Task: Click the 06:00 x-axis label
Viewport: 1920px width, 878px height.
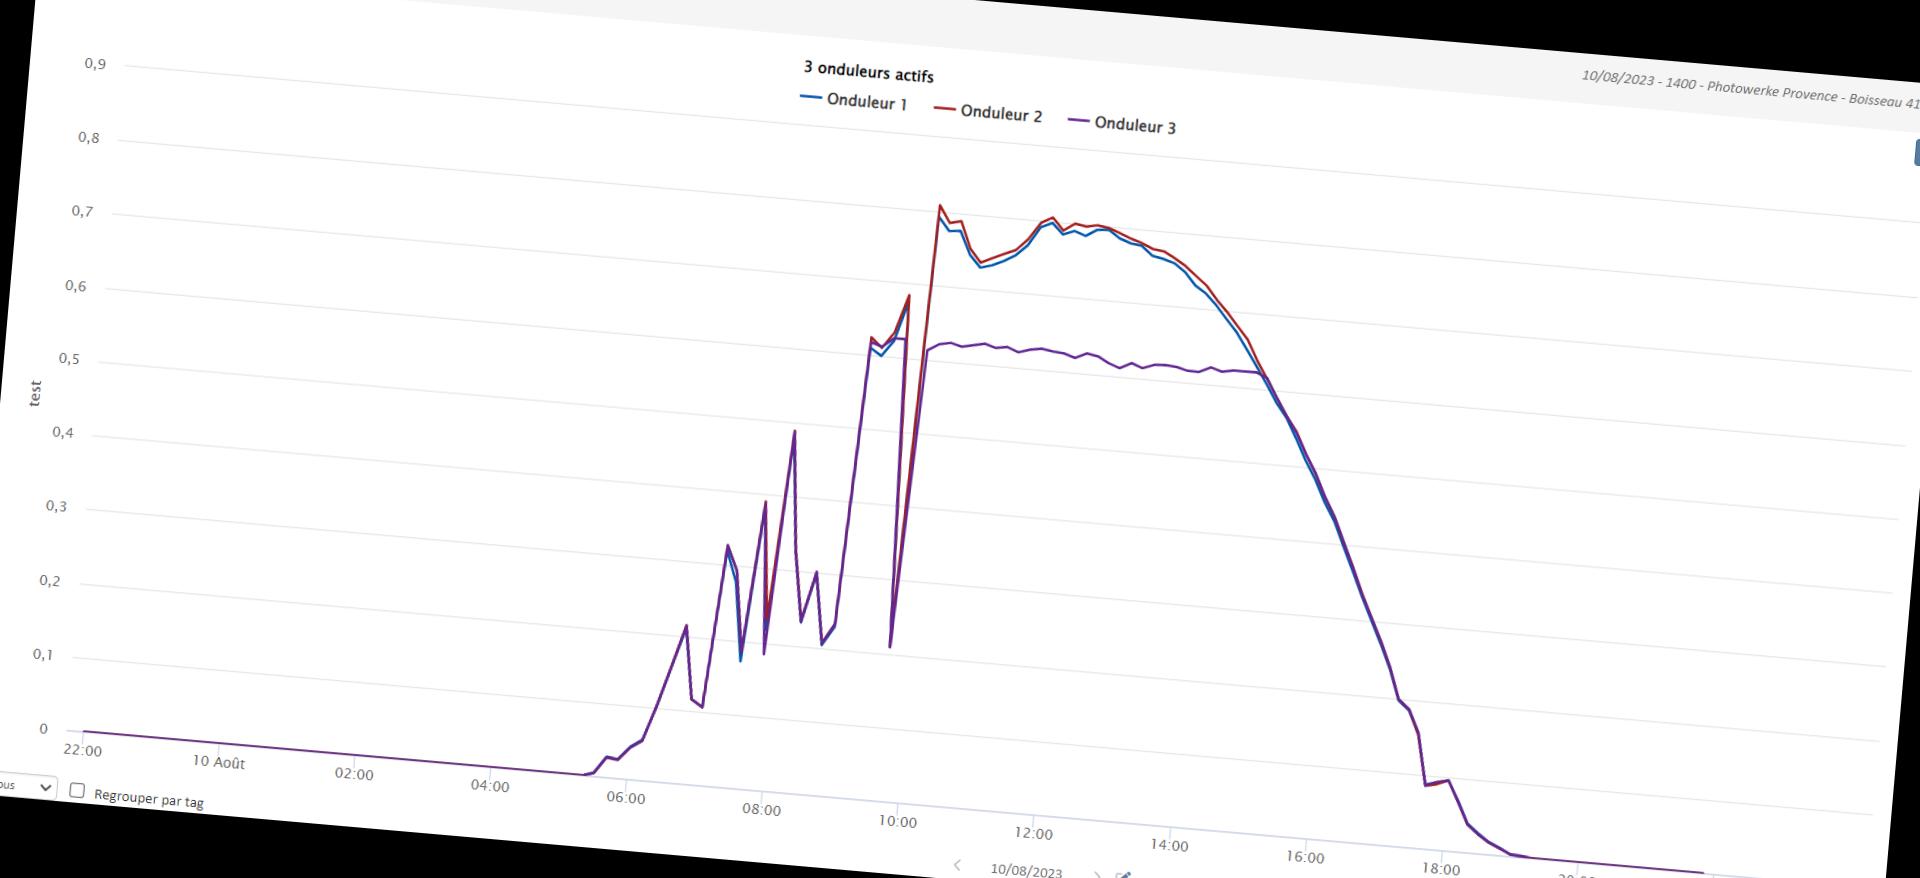Action: coord(626,798)
